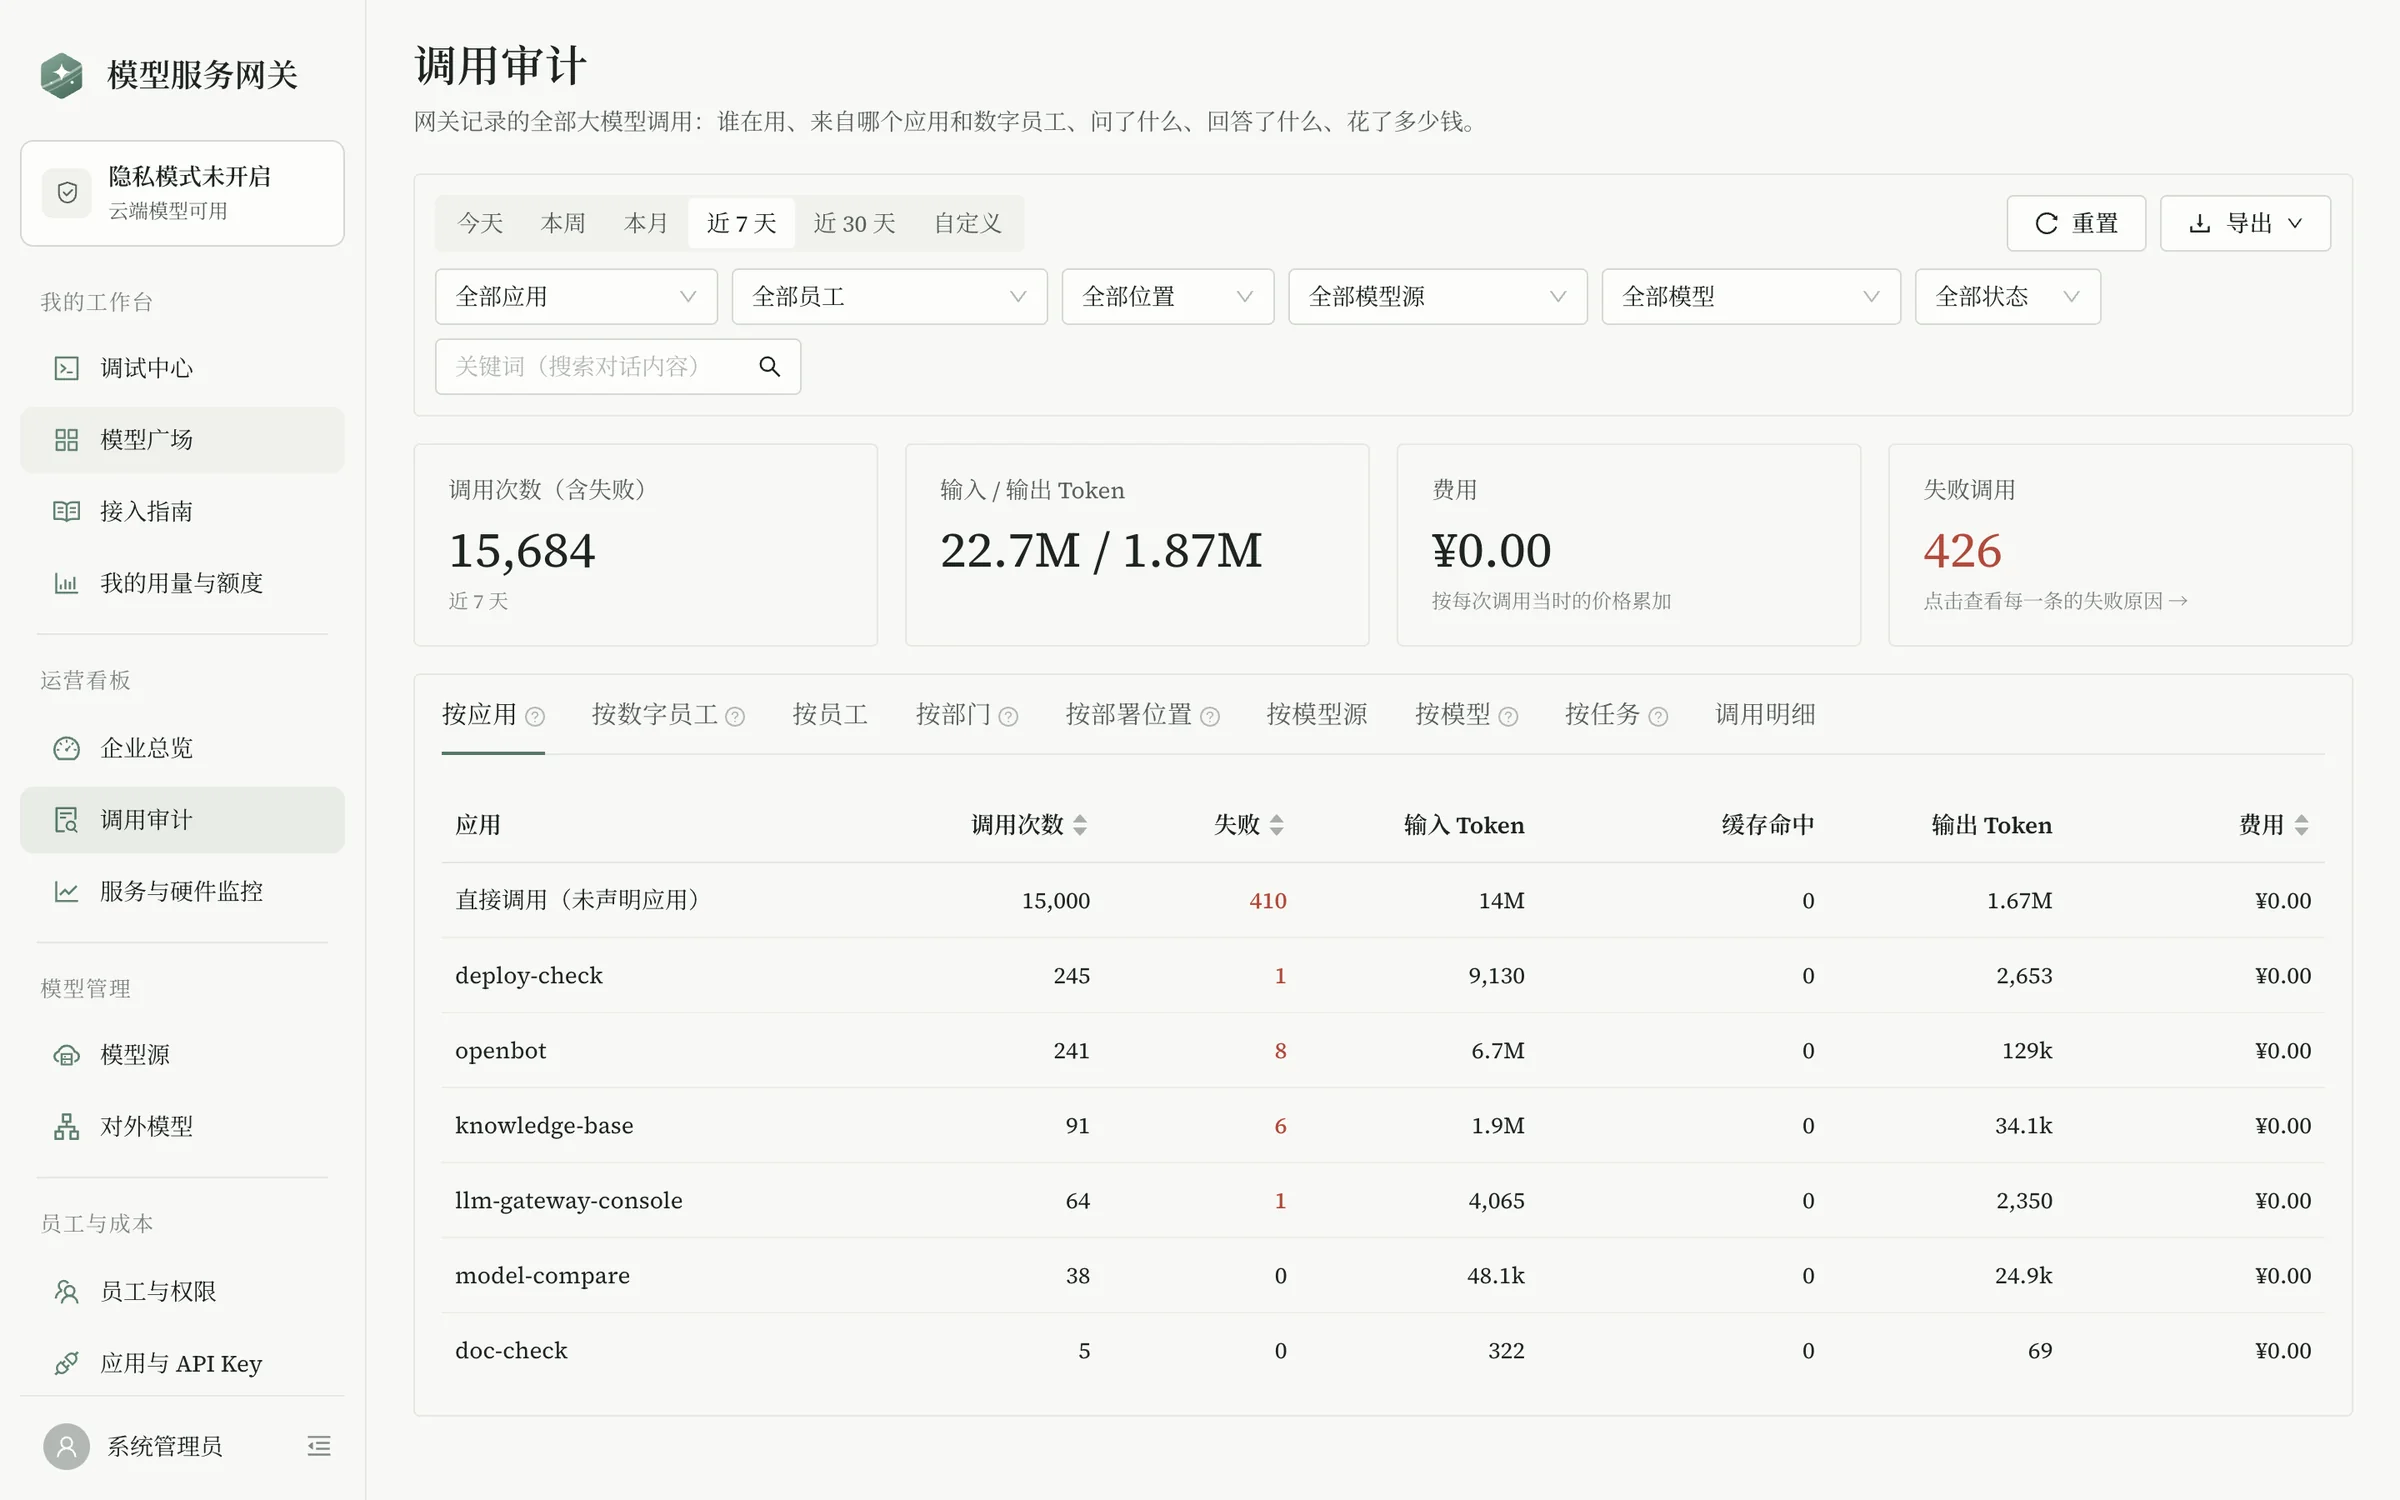The width and height of the screenshot is (2400, 1500).
Task: Click help icon next to 按部署位置
Action: [1210, 716]
